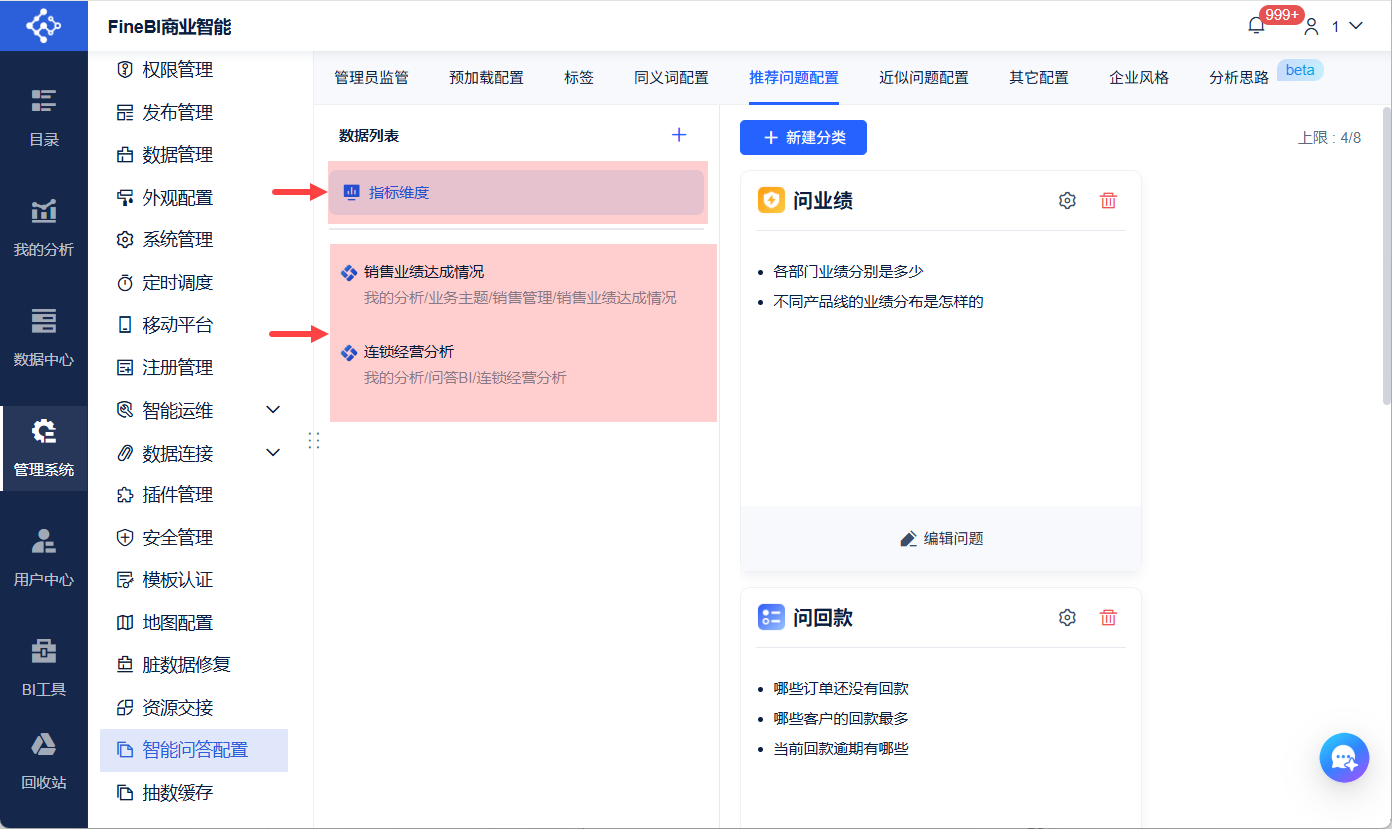Select 销售业绩达成情况 in the data list
Viewport: 1392px width, 829px height.
click(x=424, y=272)
